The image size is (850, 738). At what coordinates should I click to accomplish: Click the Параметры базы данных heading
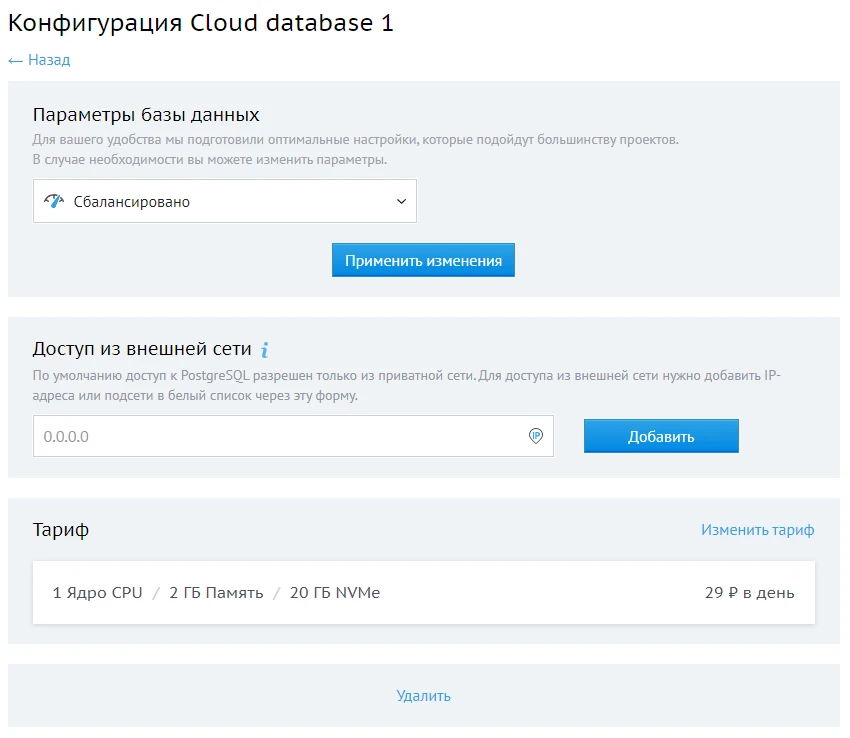146,114
